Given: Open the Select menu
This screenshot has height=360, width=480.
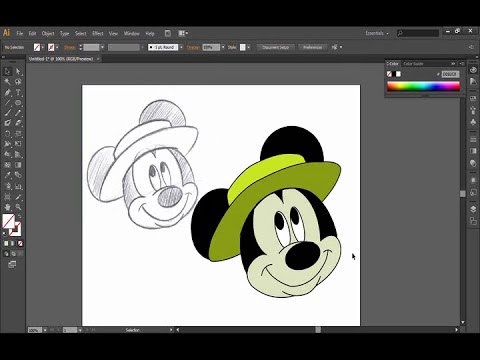Looking at the screenshot, I should click(x=80, y=33).
